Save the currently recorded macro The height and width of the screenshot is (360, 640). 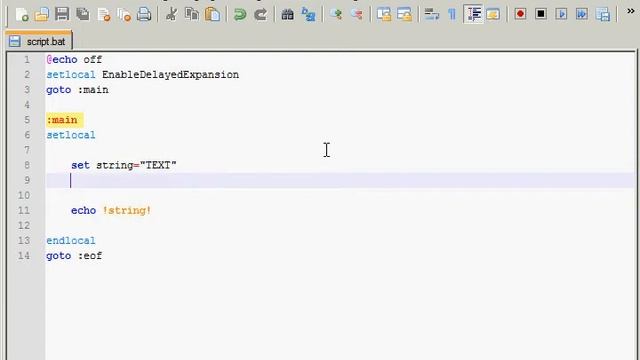tap(603, 15)
